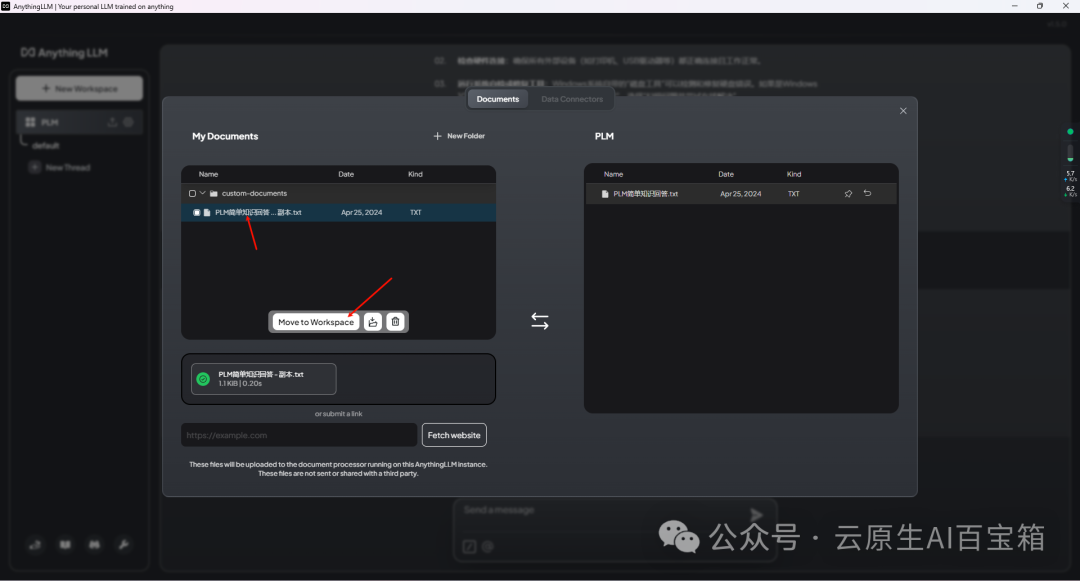Click the Move to Workspace button
1080x581 pixels.
coord(316,321)
